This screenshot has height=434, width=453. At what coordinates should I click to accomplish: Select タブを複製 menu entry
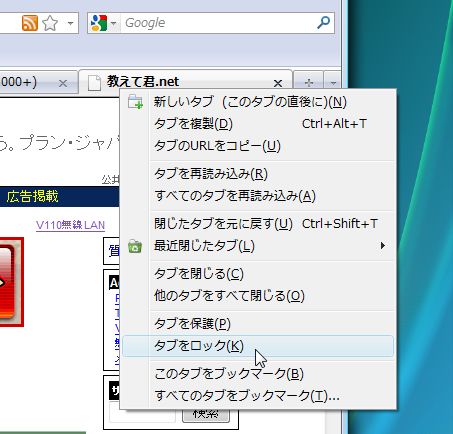coord(258,124)
